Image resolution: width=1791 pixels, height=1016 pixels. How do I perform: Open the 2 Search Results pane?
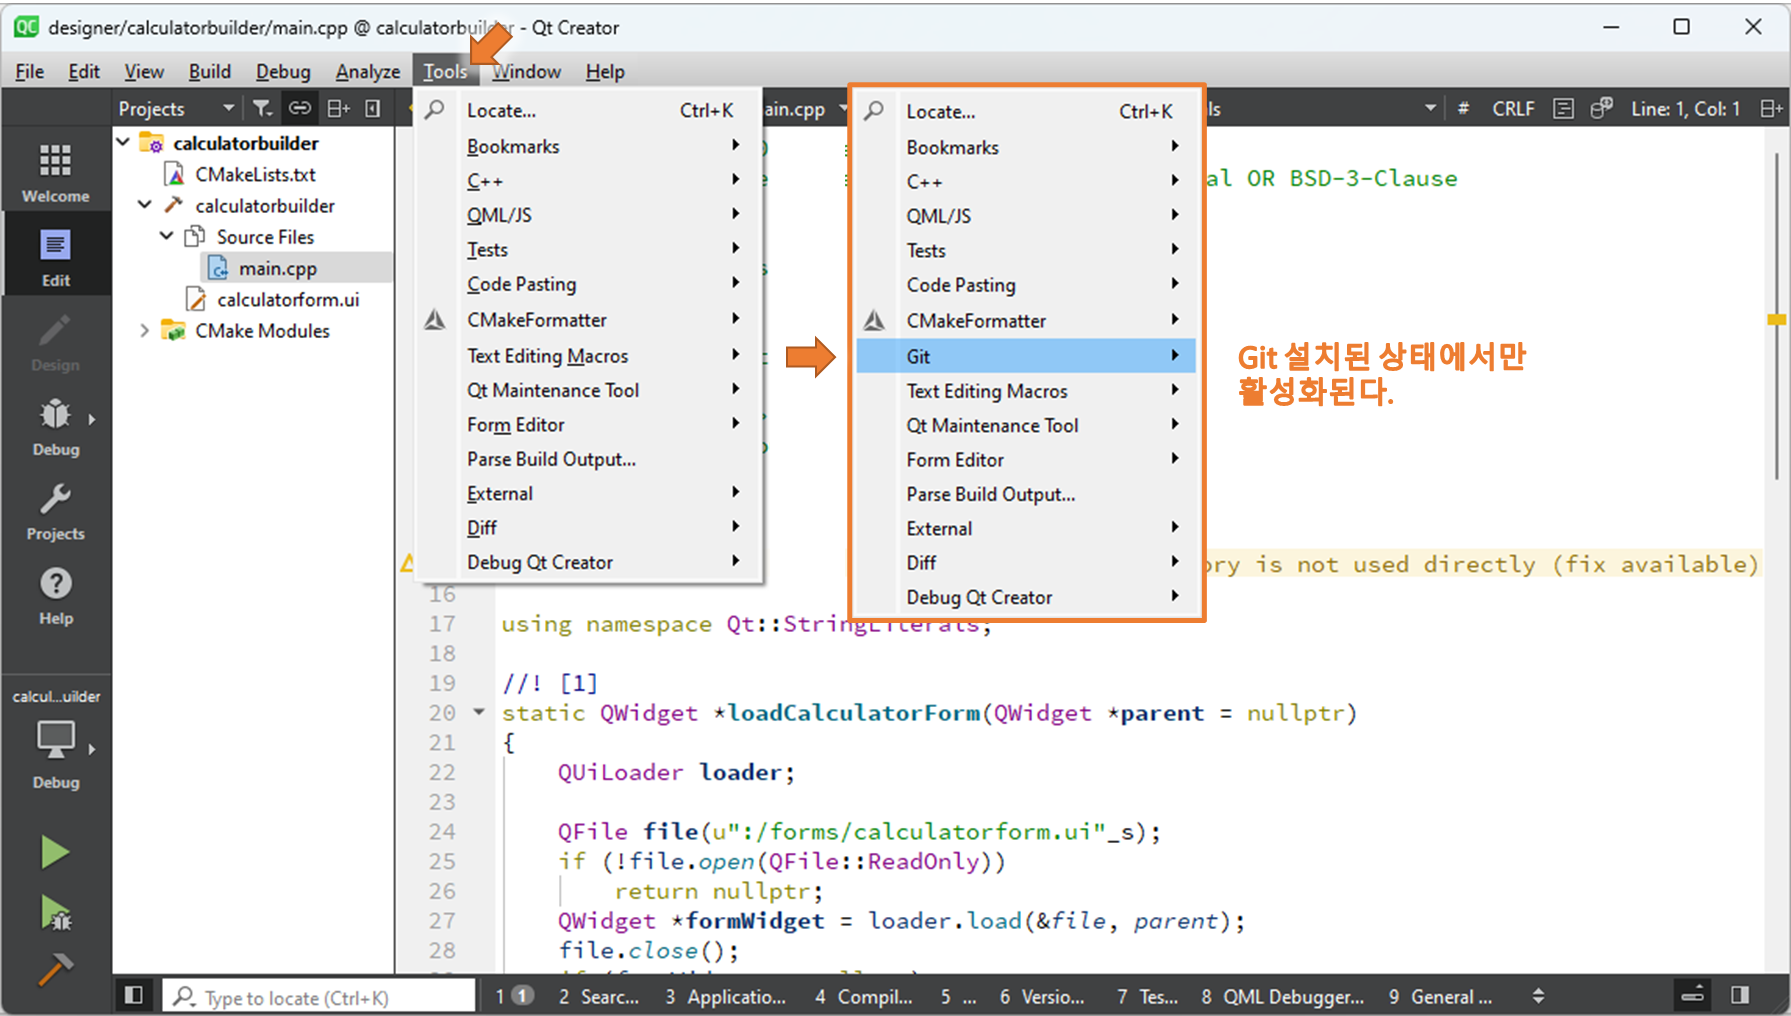(x=599, y=996)
